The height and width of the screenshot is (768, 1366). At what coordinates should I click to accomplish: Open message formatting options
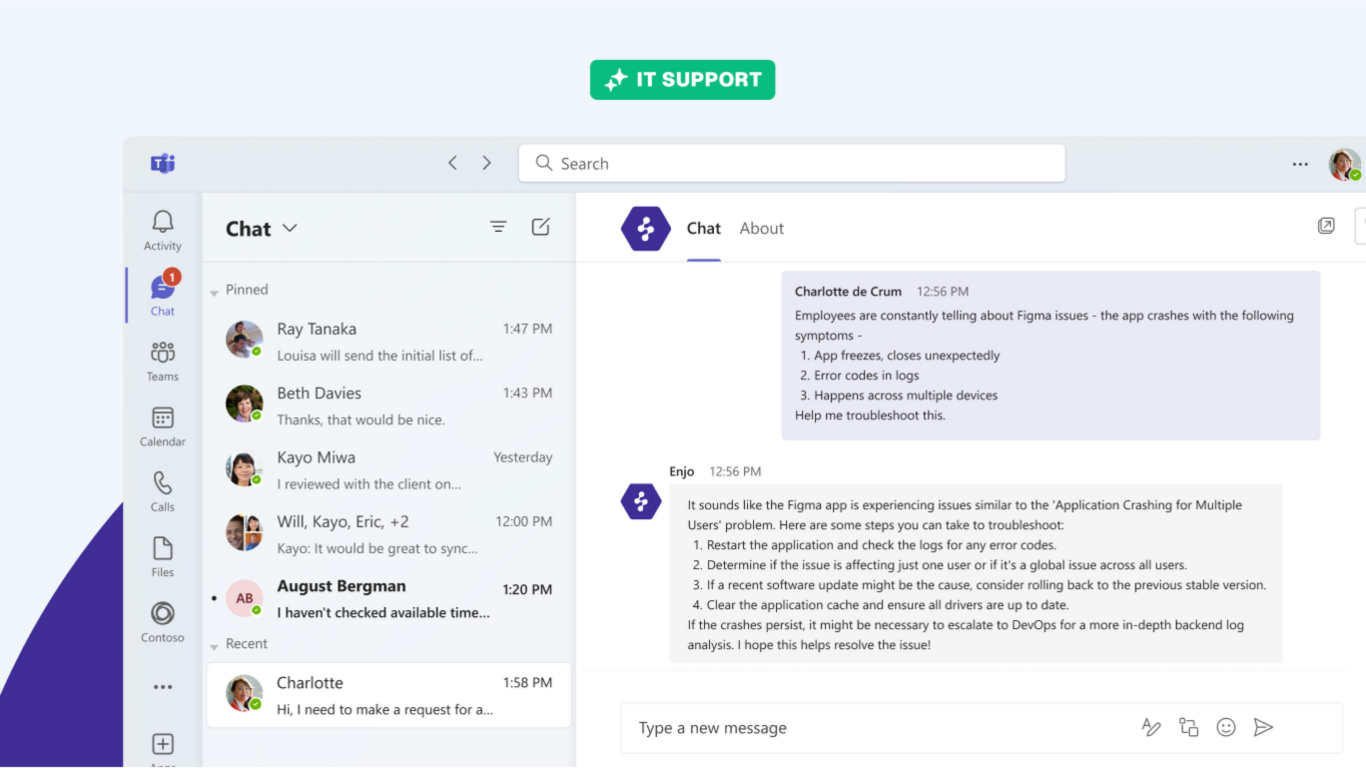[1151, 728]
